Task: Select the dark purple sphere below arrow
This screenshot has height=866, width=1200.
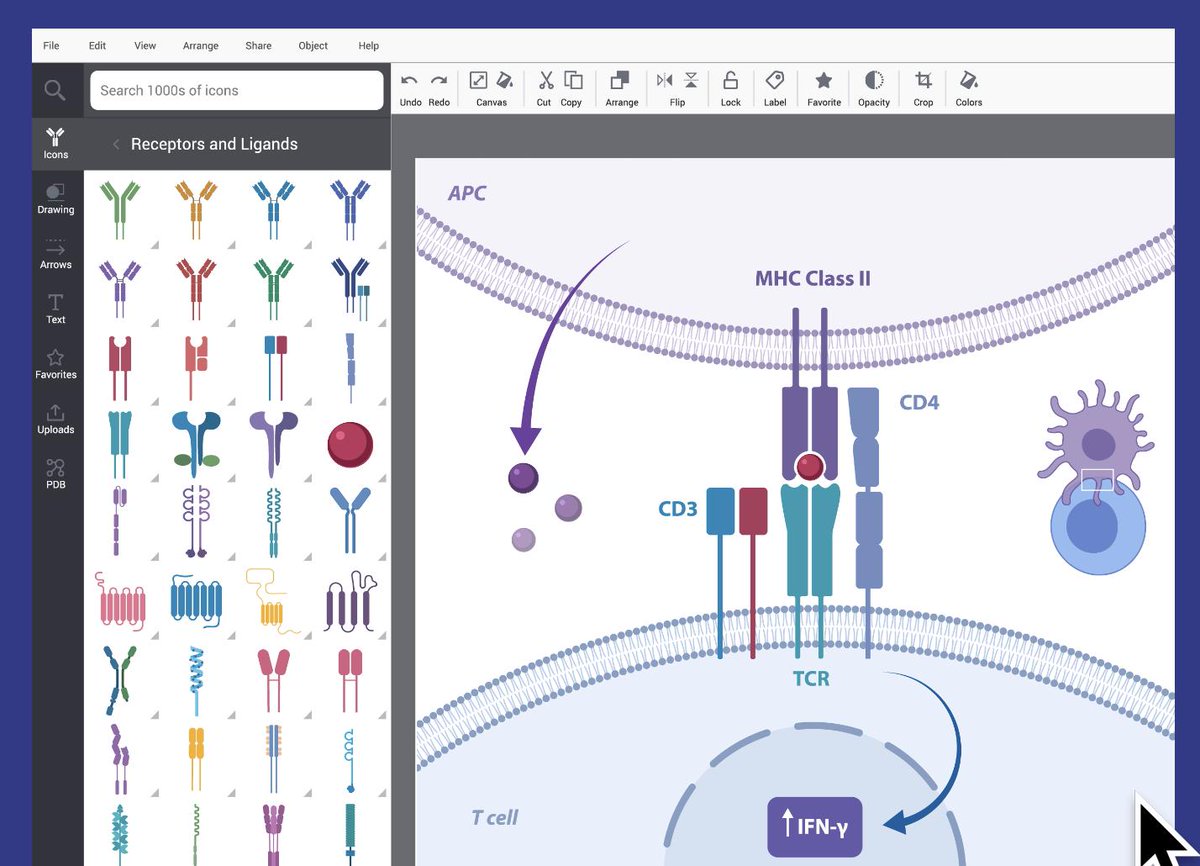Action: point(523,477)
